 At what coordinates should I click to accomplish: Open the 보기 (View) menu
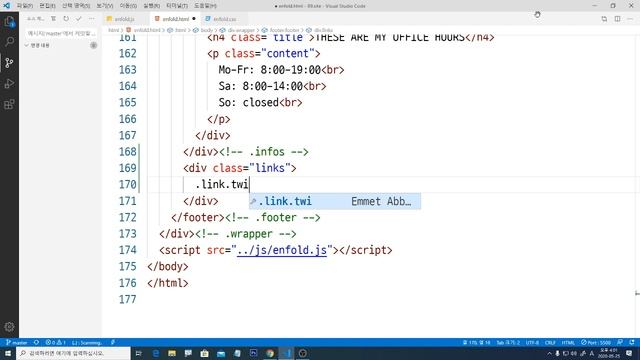pos(104,6)
